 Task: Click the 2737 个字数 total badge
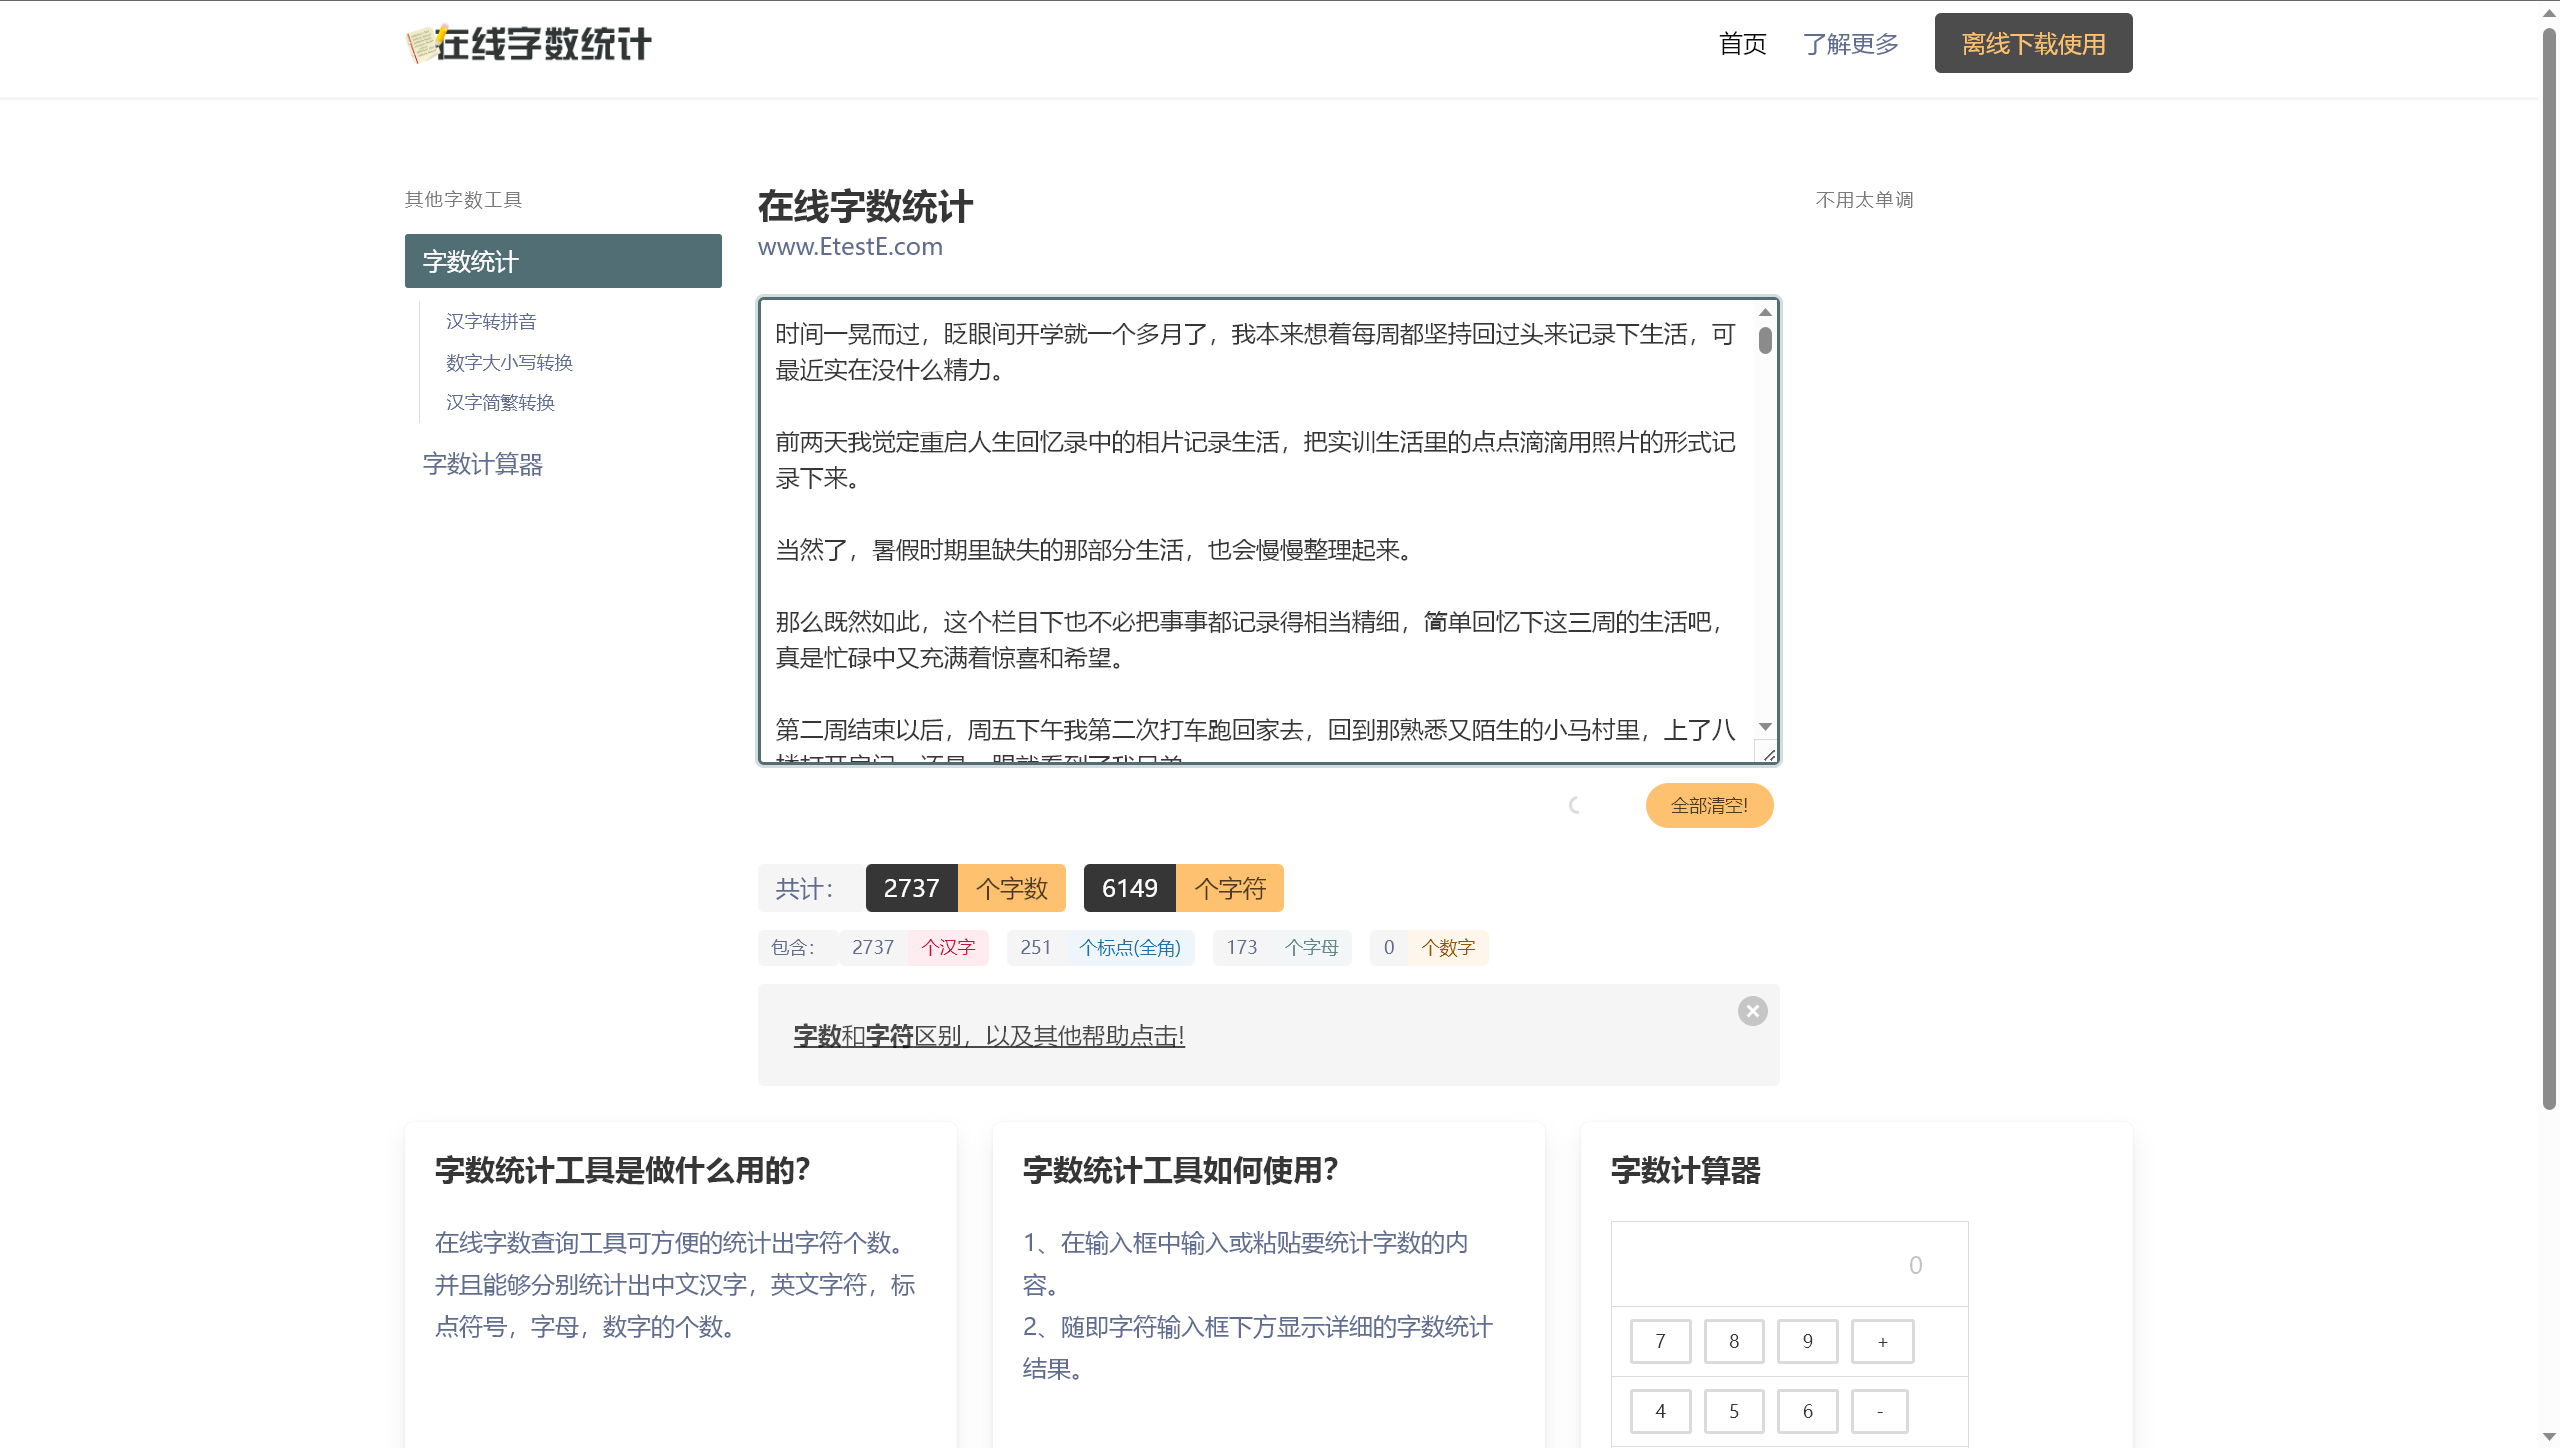(965, 888)
